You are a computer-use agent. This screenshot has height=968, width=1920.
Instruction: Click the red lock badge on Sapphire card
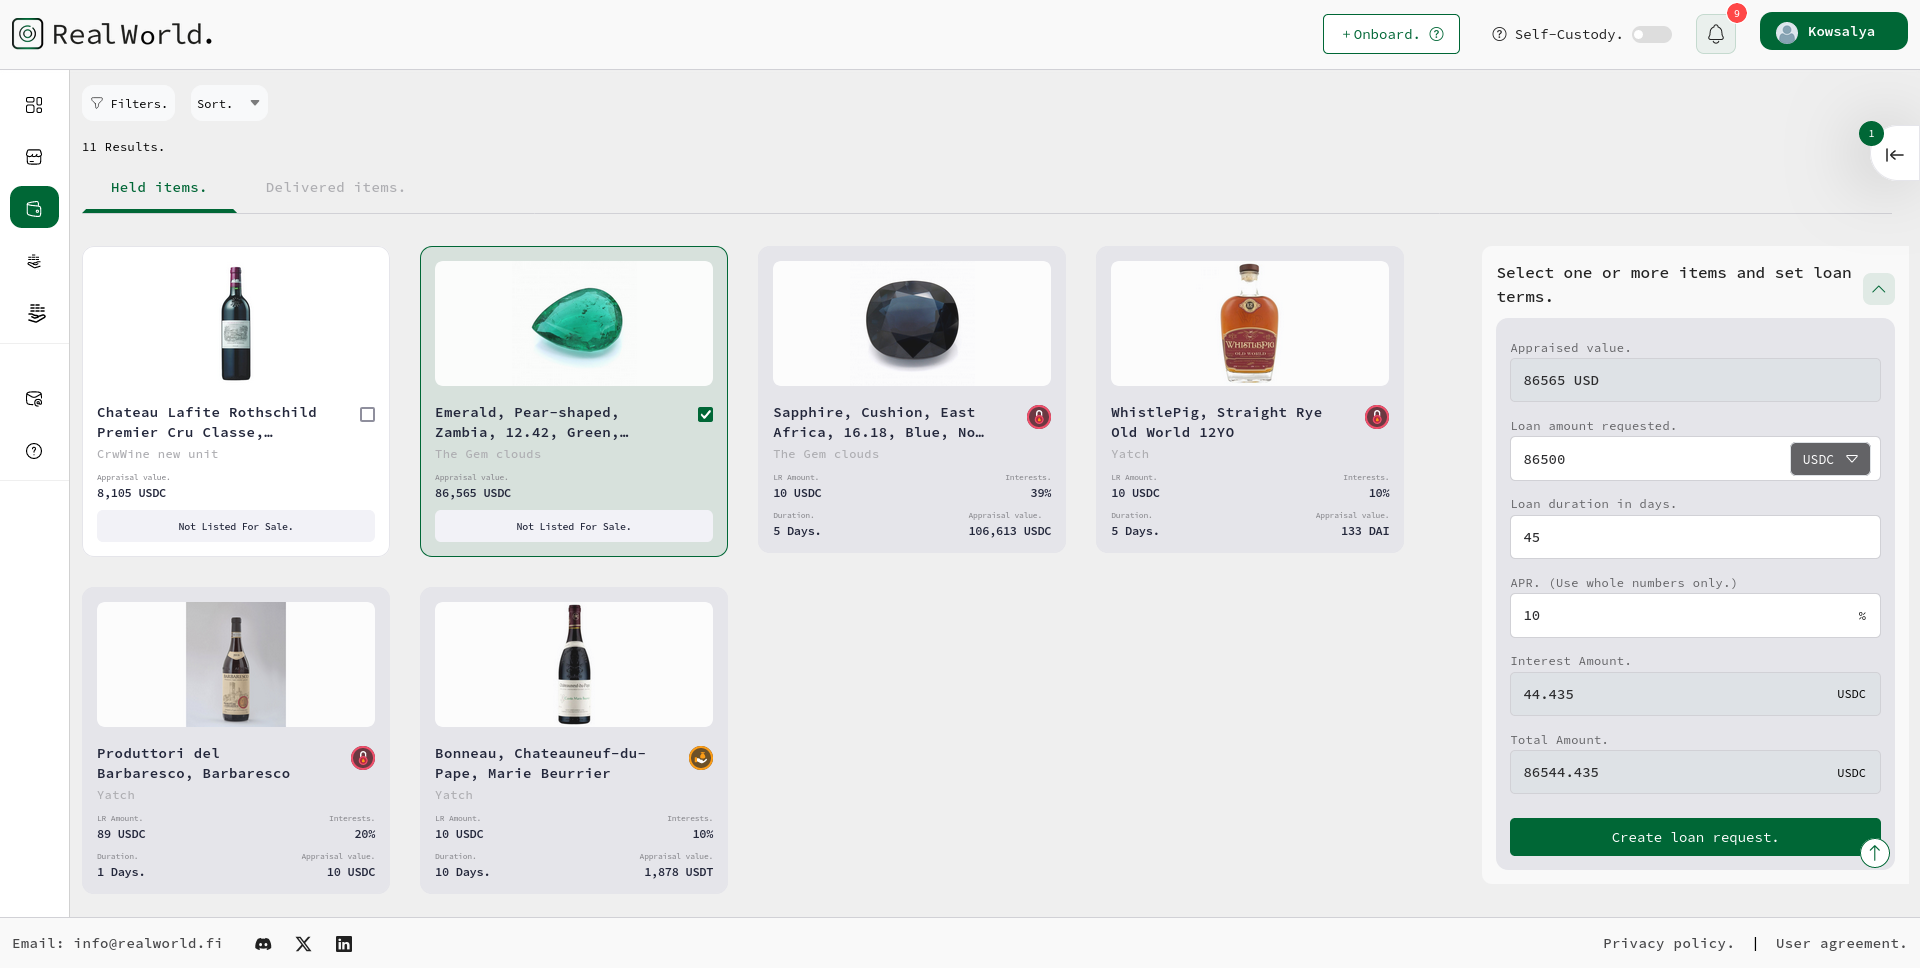pos(1039,417)
